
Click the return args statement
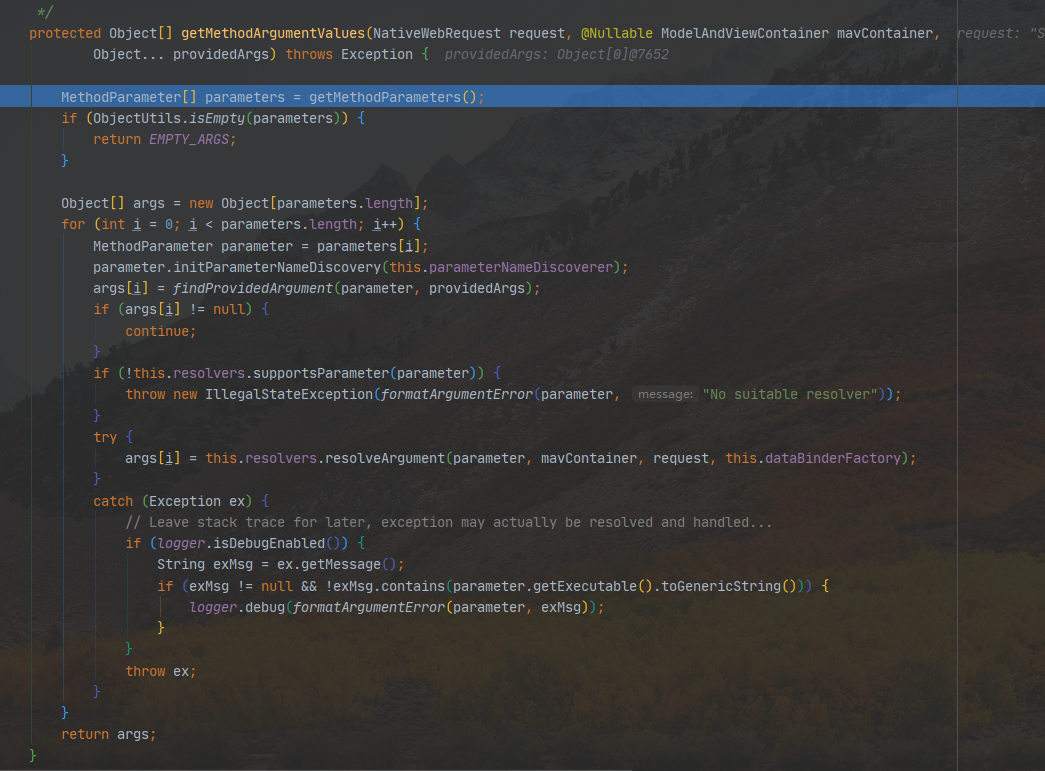109,734
